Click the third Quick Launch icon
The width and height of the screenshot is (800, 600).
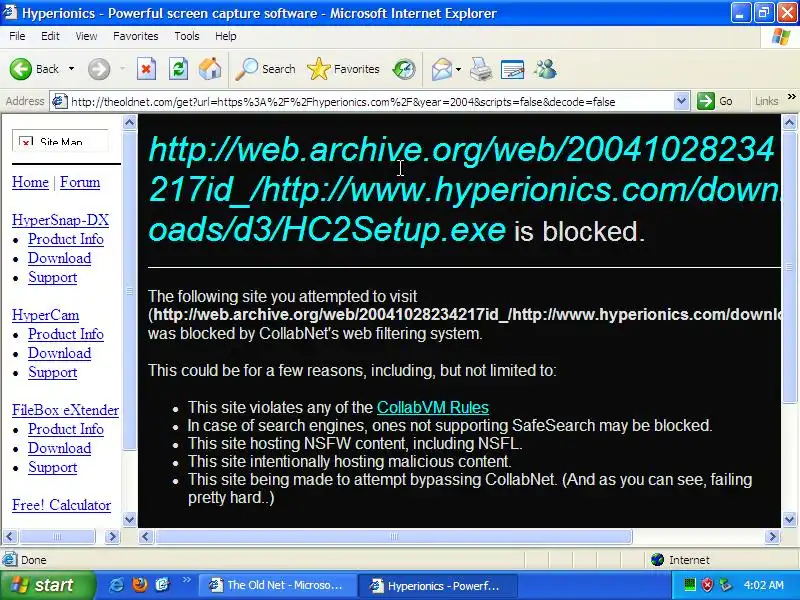tap(162, 585)
